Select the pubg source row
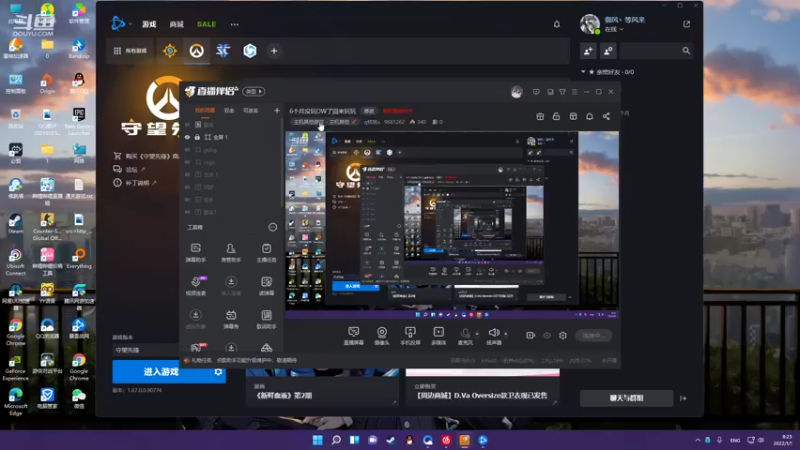This screenshot has height=450, width=800. (x=232, y=150)
